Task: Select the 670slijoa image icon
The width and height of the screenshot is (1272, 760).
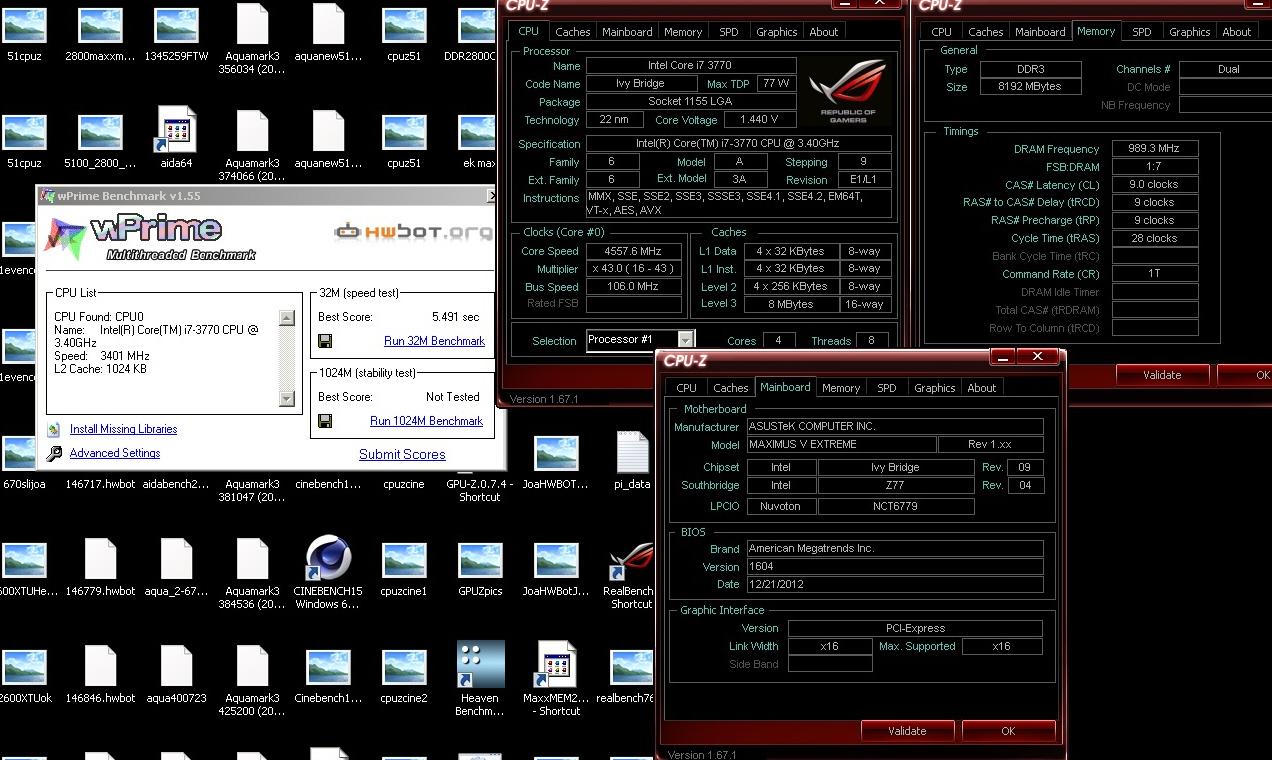Action: point(24,453)
